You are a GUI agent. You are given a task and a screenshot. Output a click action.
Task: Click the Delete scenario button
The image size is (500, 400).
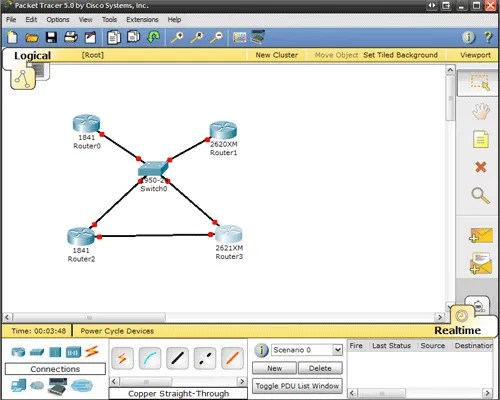320,368
